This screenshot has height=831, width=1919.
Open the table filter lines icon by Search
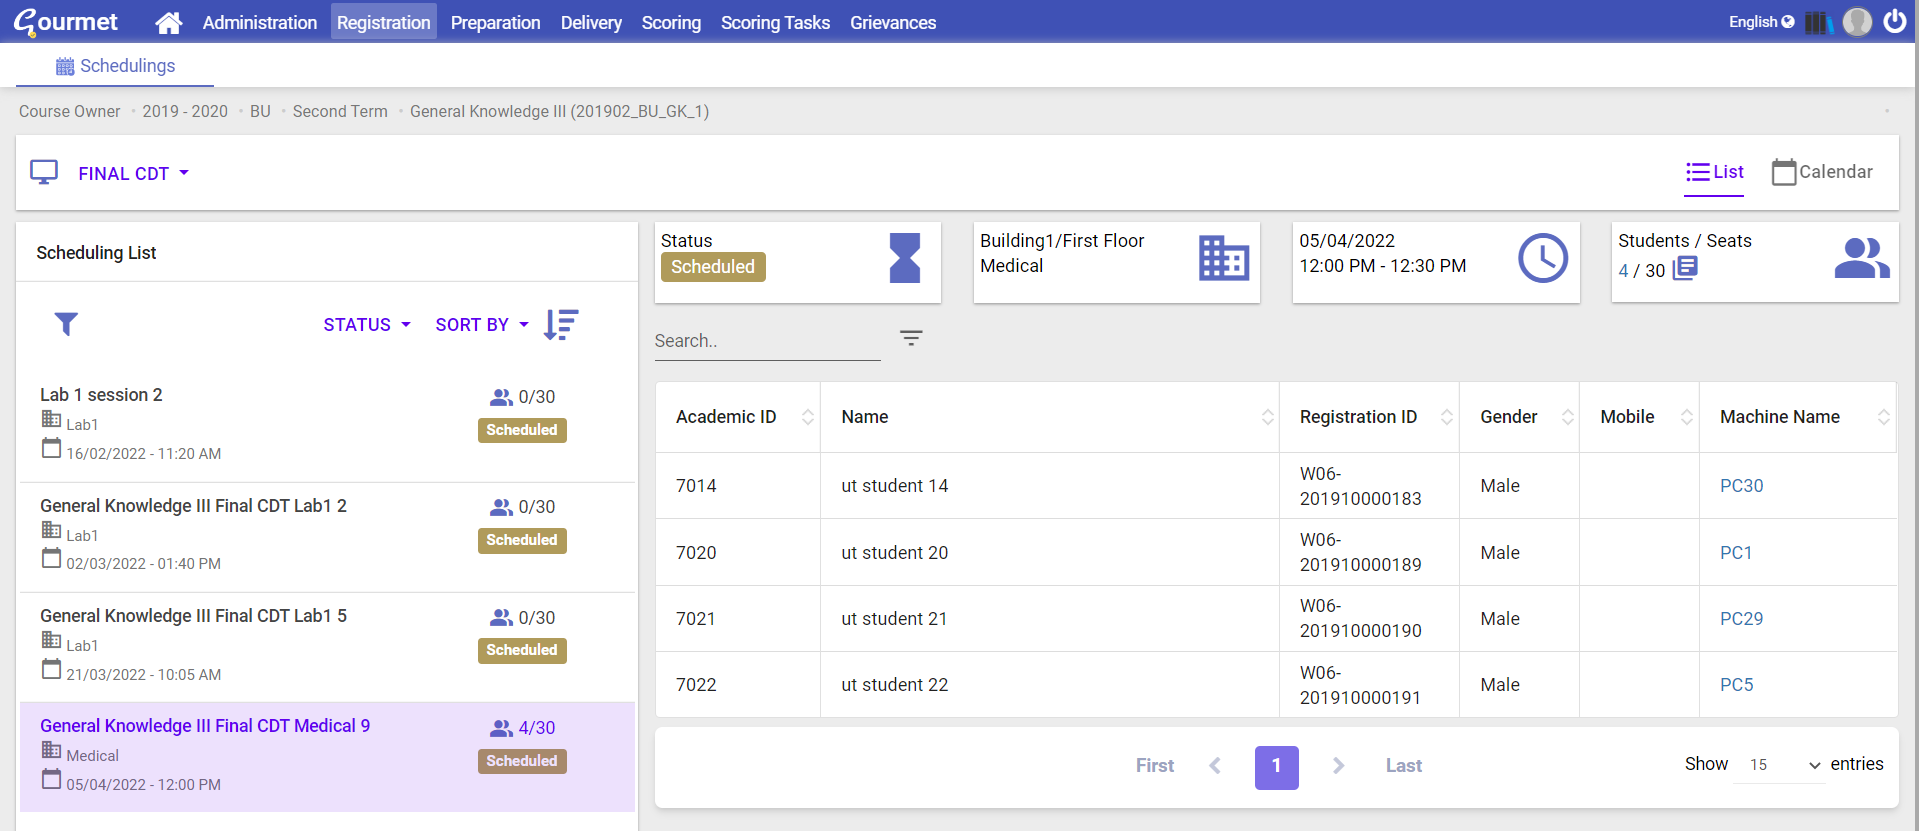pos(911,338)
